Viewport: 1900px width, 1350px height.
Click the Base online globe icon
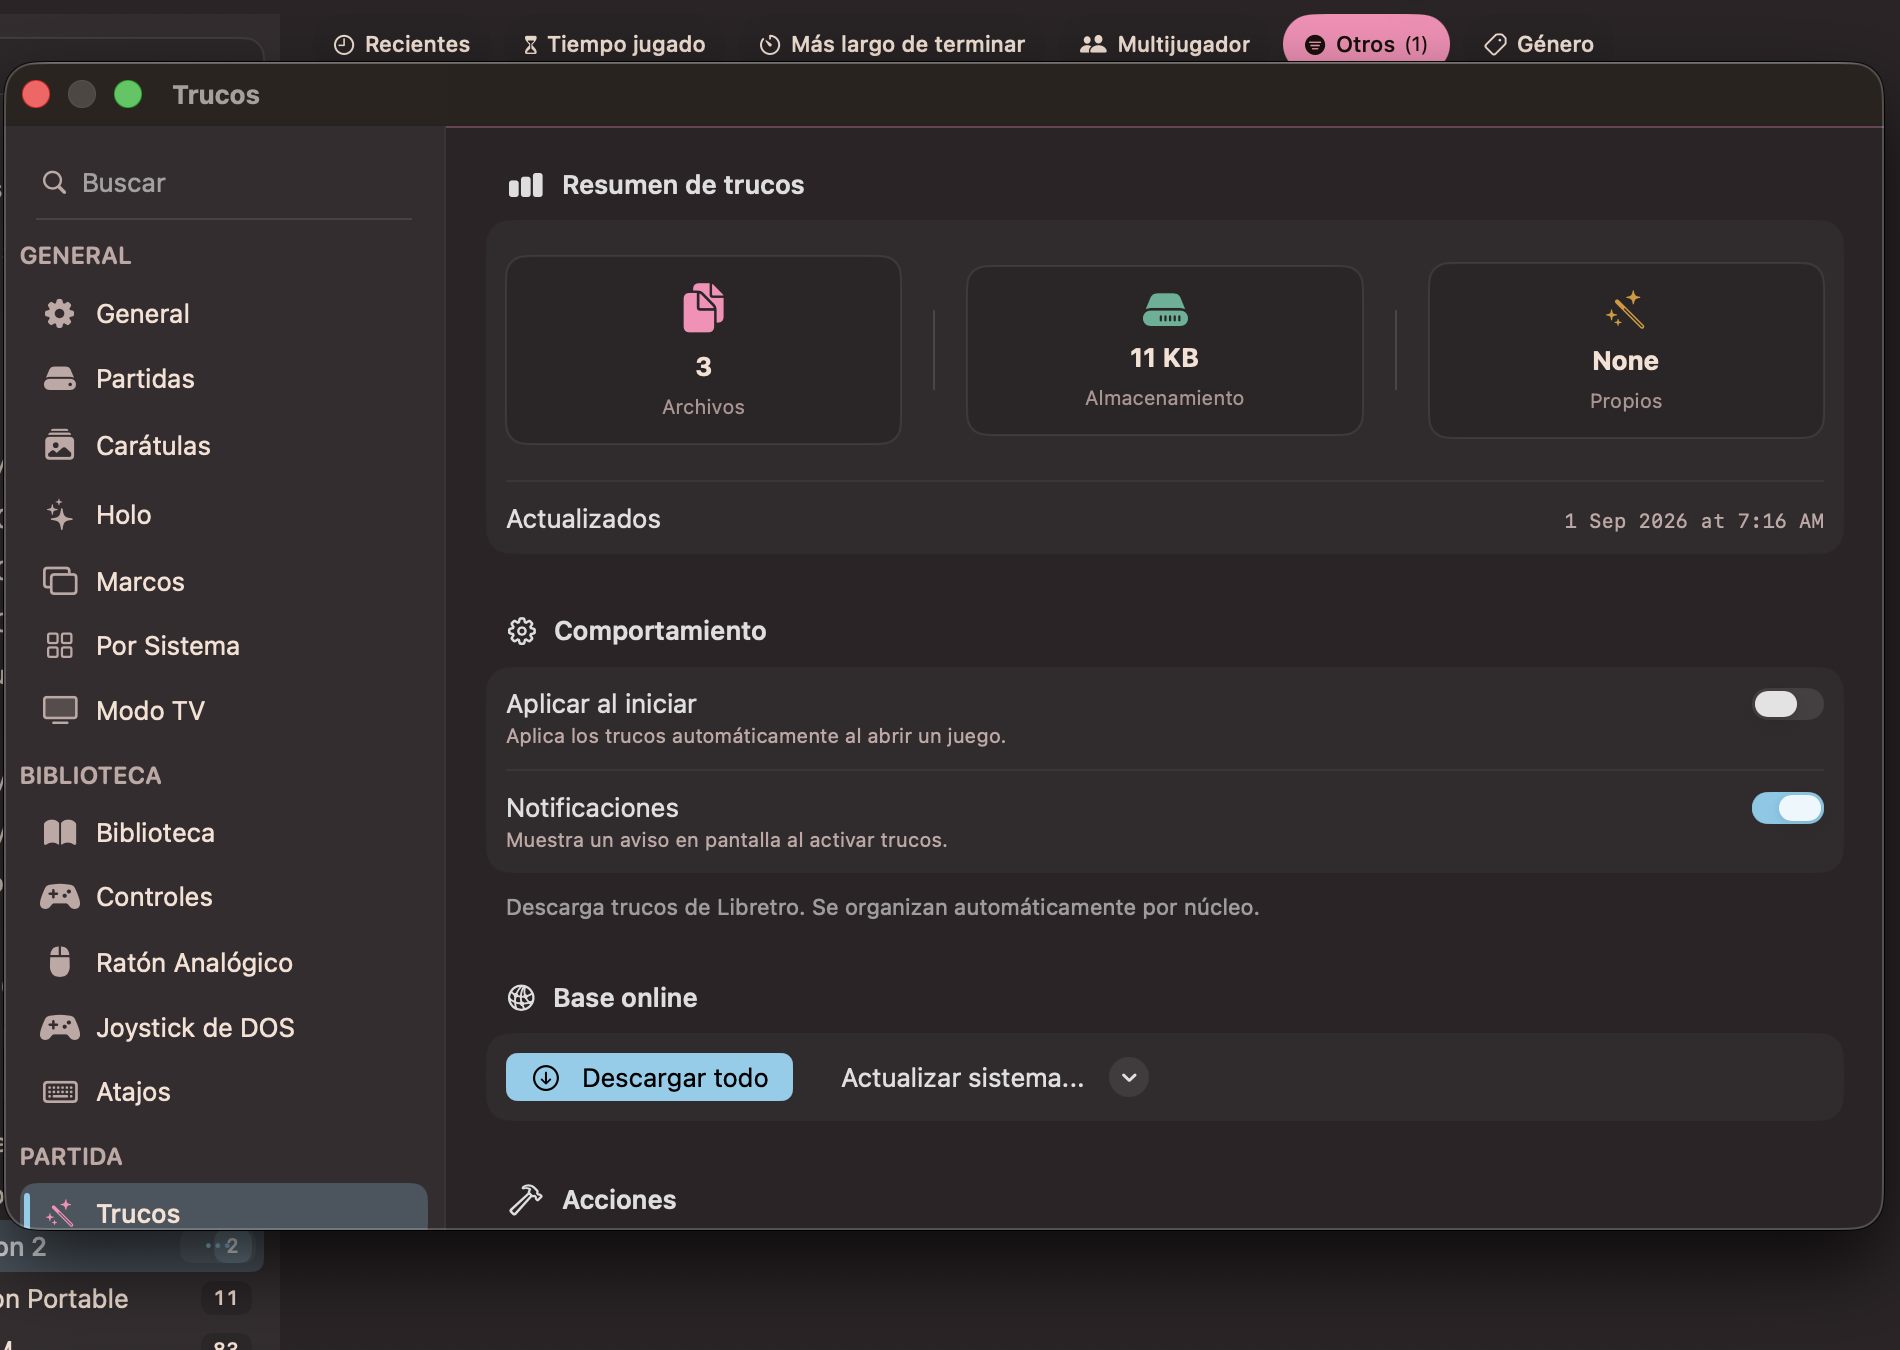pyautogui.click(x=521, y=998)
